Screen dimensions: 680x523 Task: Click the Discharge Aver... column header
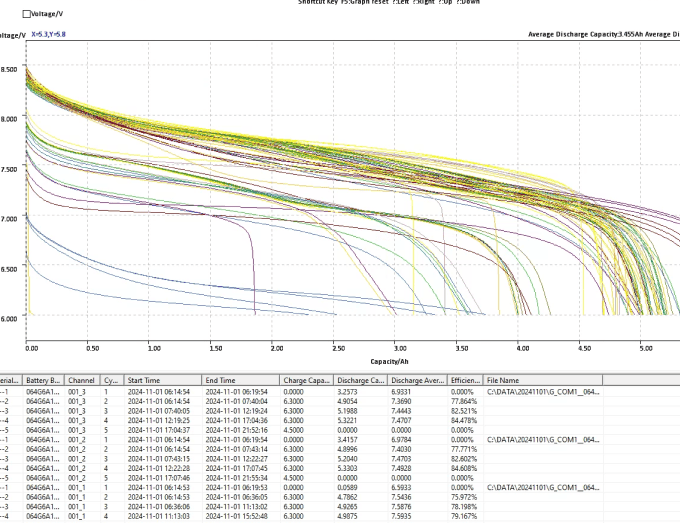coord(417,380)
